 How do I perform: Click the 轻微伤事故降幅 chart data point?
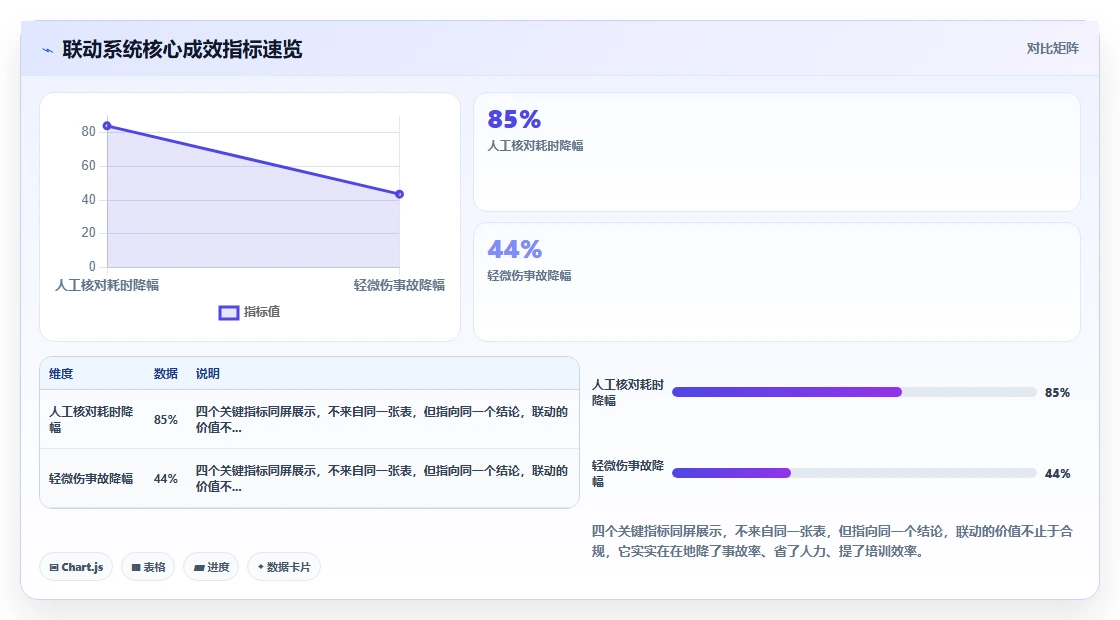pyautogui.click(x=399, y=194)
